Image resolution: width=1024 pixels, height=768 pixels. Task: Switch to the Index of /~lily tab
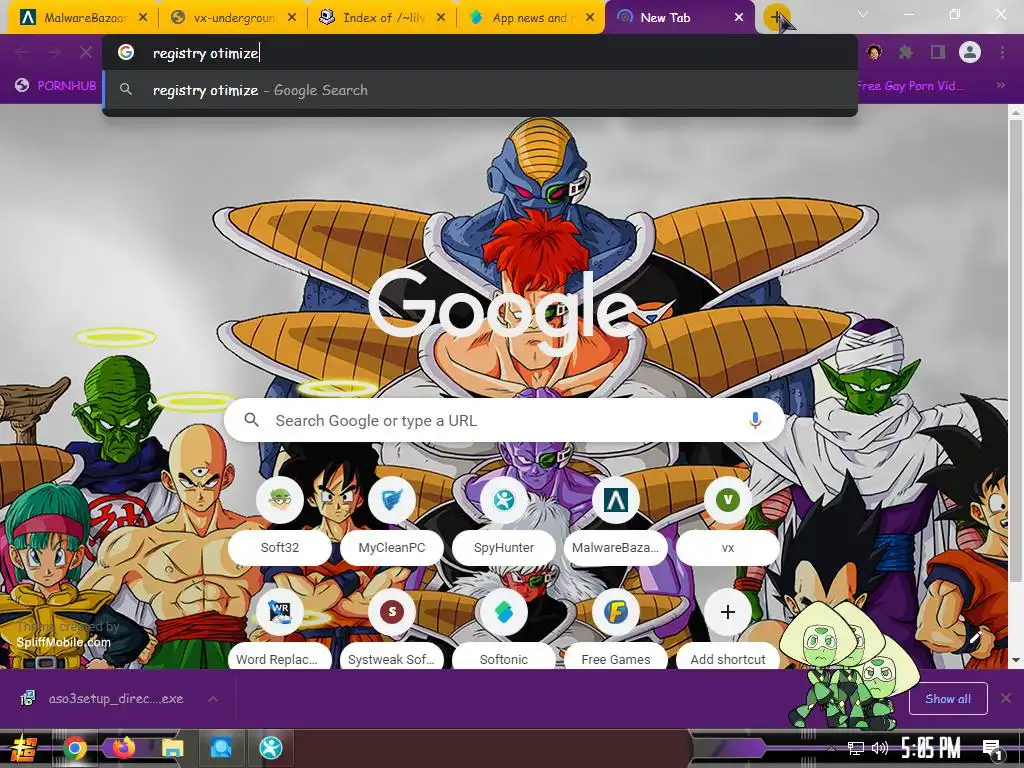point(374,18)
